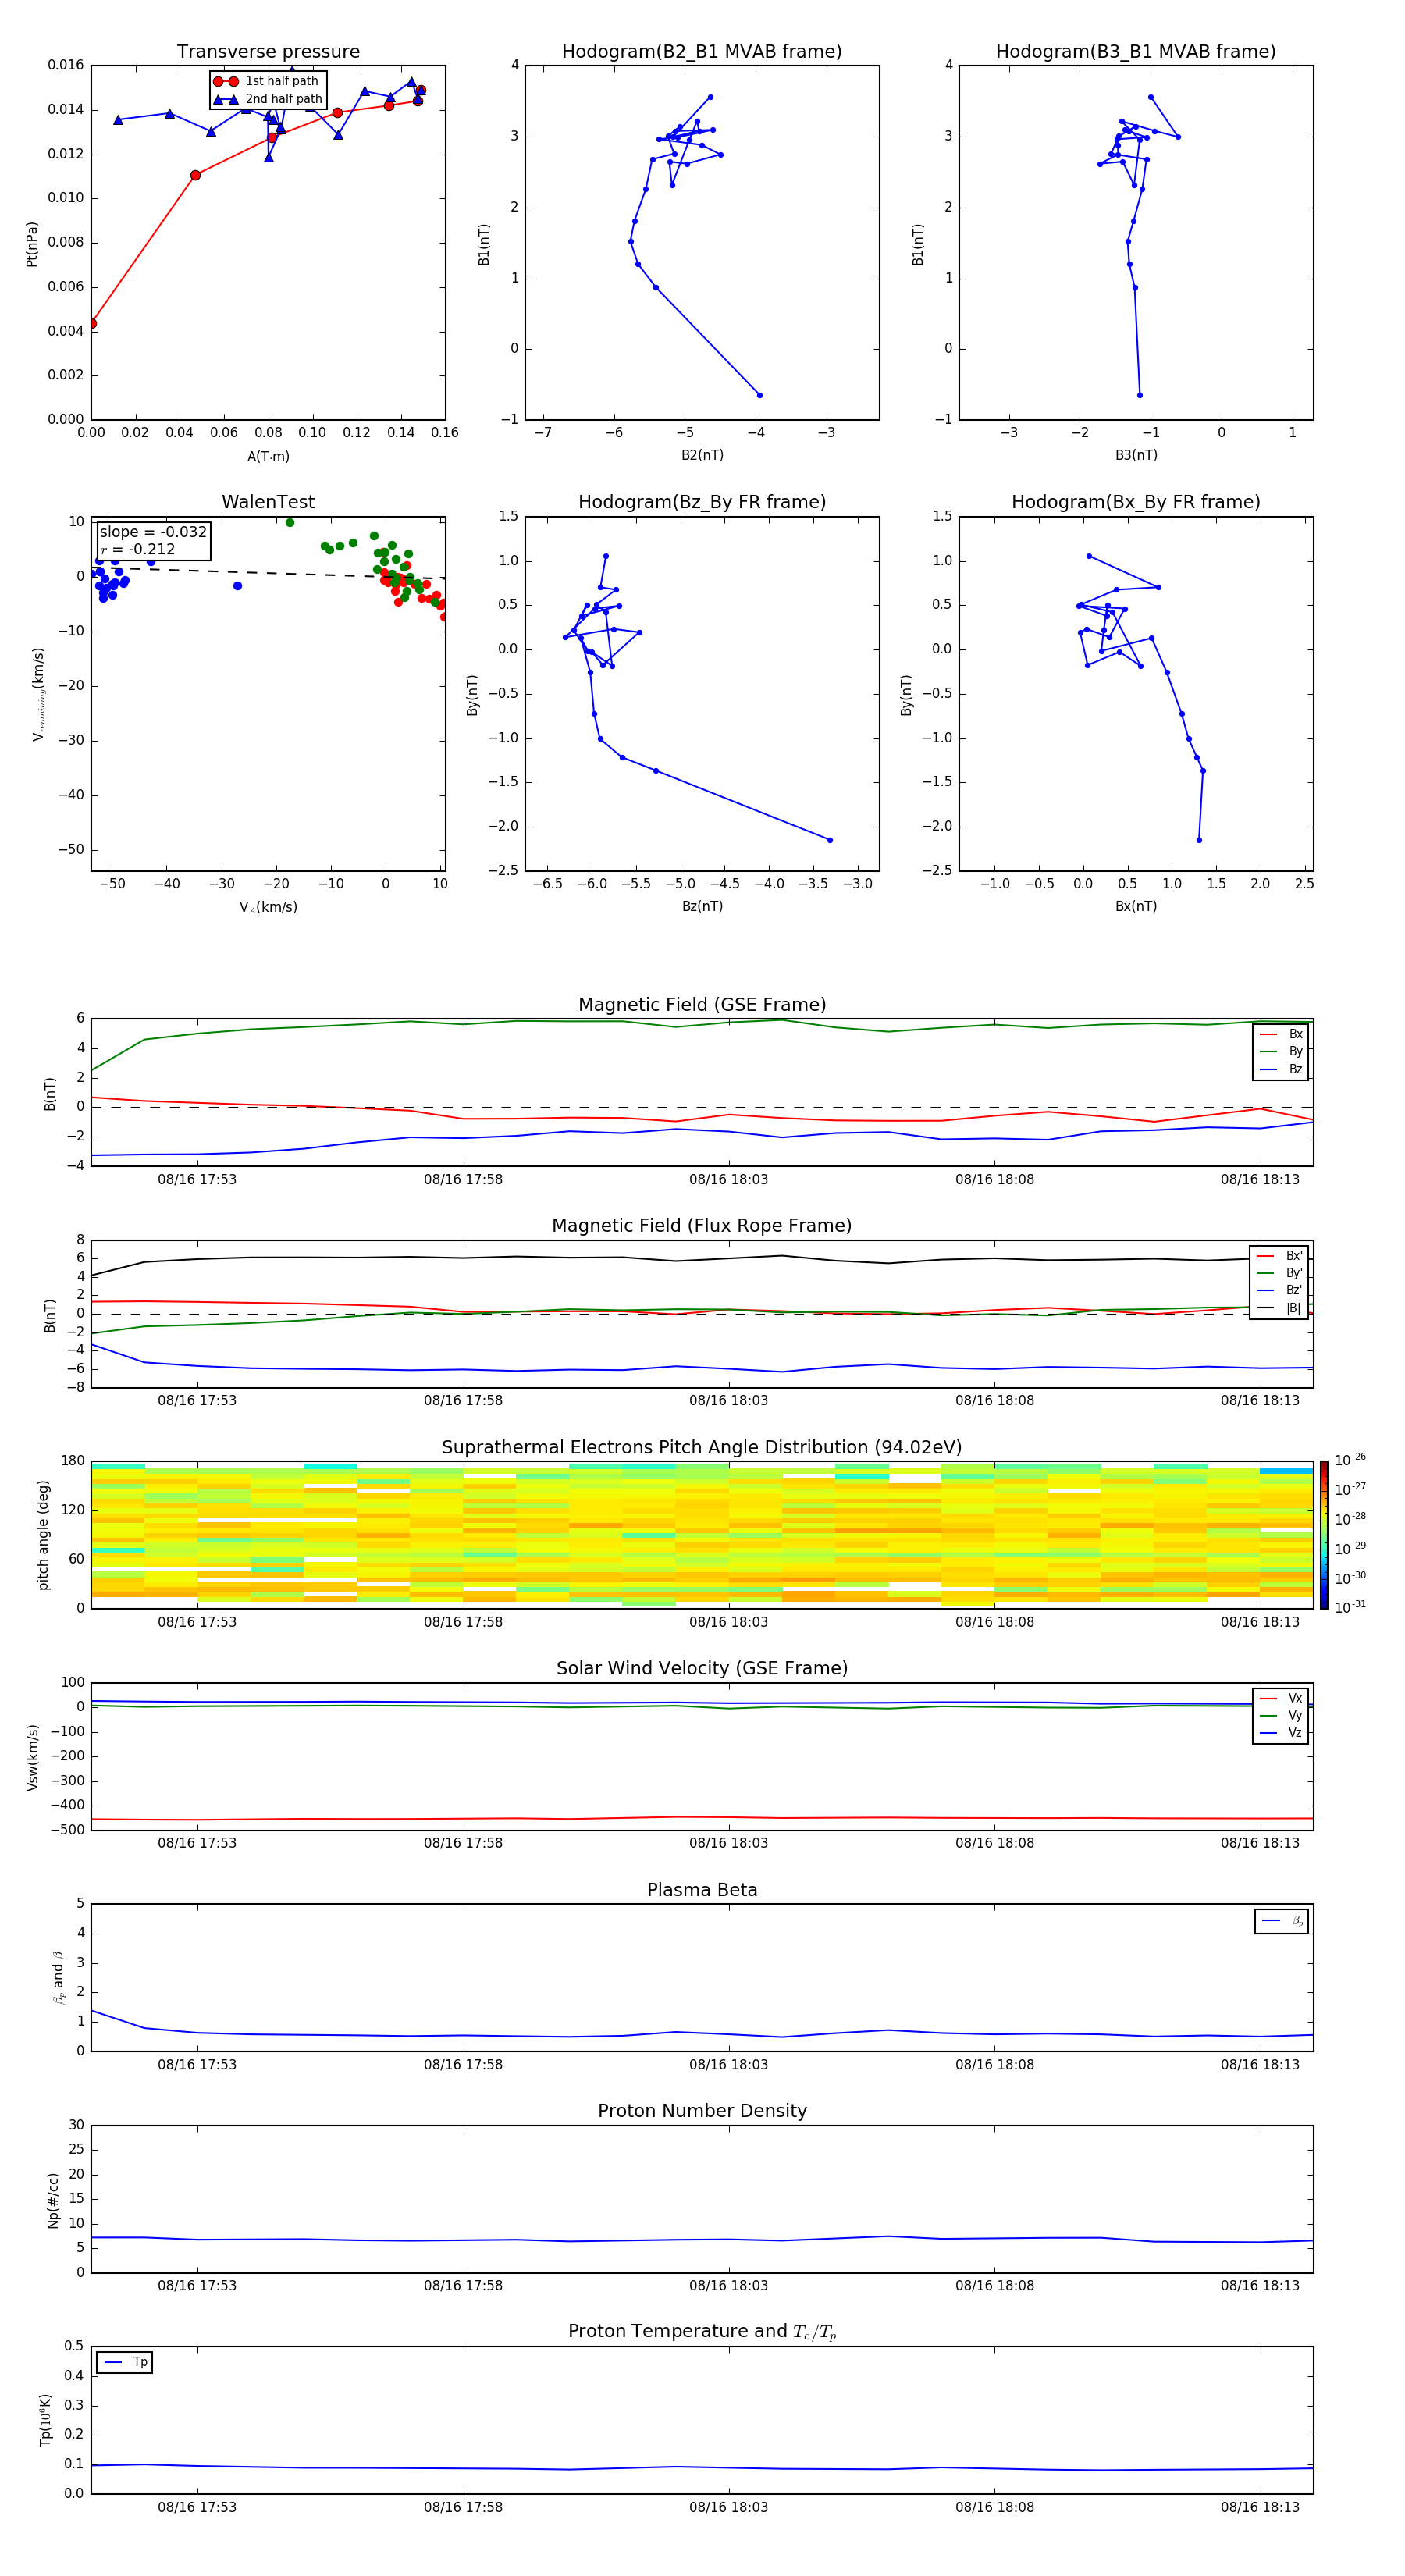1405x2576 pixels.
Task: Click '08/16 17:53' tick below GSE Magnetic Field plot
Action: point(197,1180)
